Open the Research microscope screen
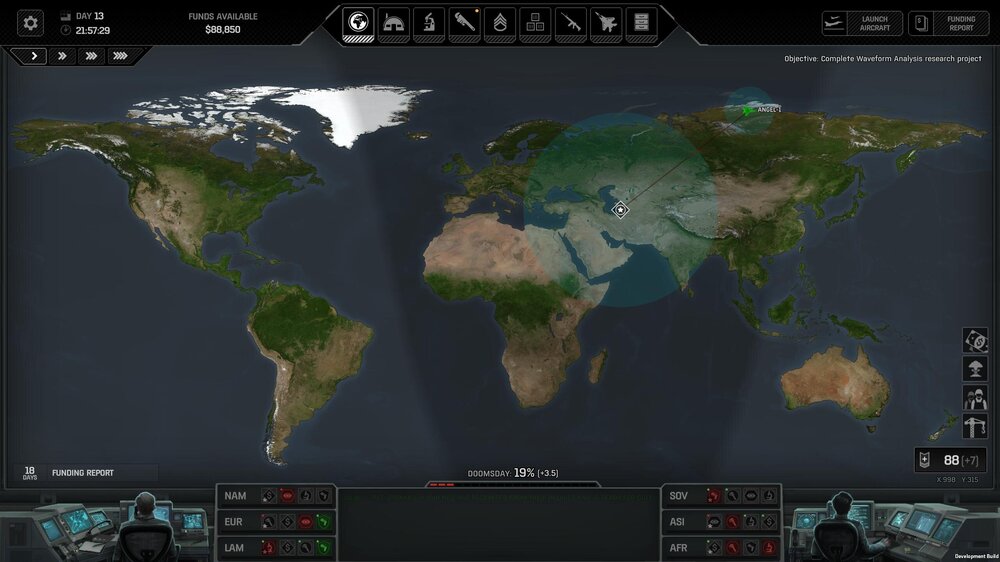The image size is (1000, 562). [429, 24]
